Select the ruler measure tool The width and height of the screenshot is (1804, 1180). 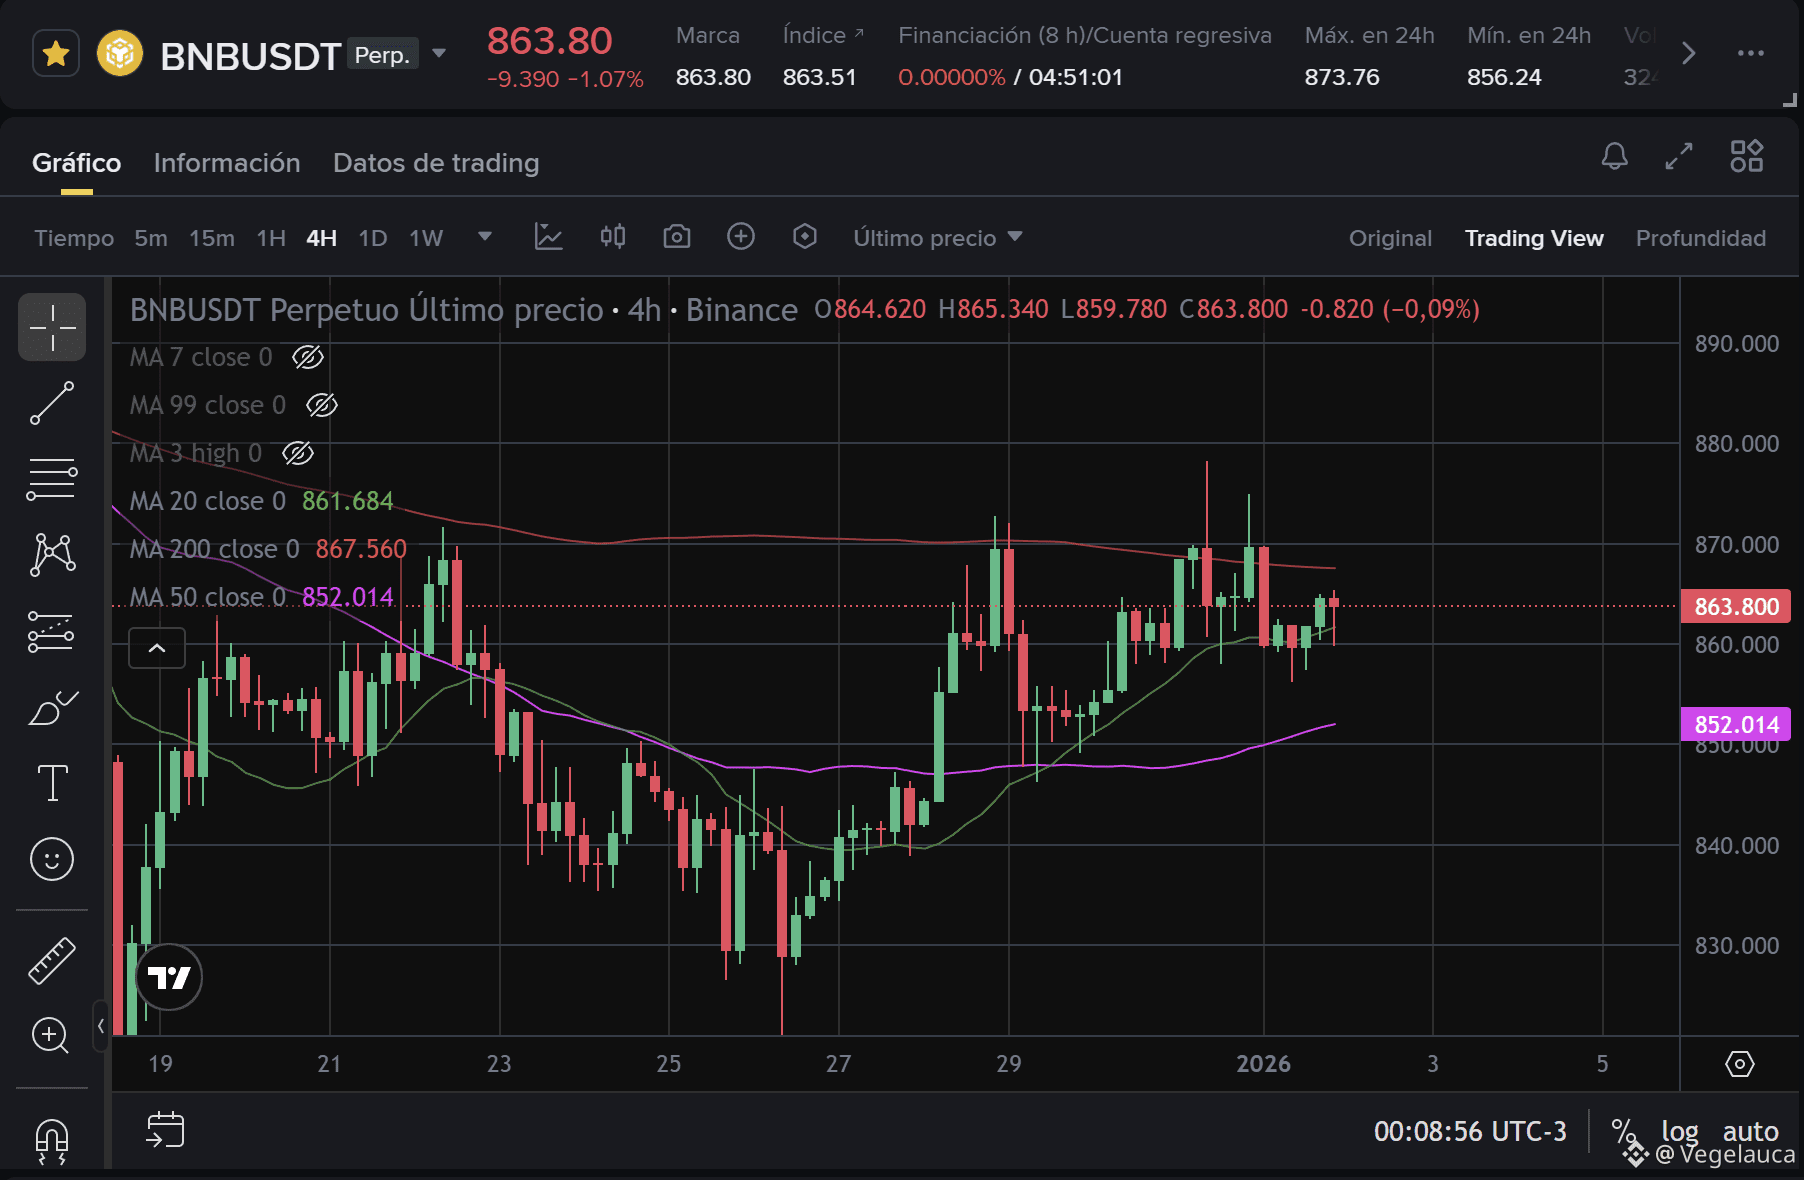pos(52,960)
